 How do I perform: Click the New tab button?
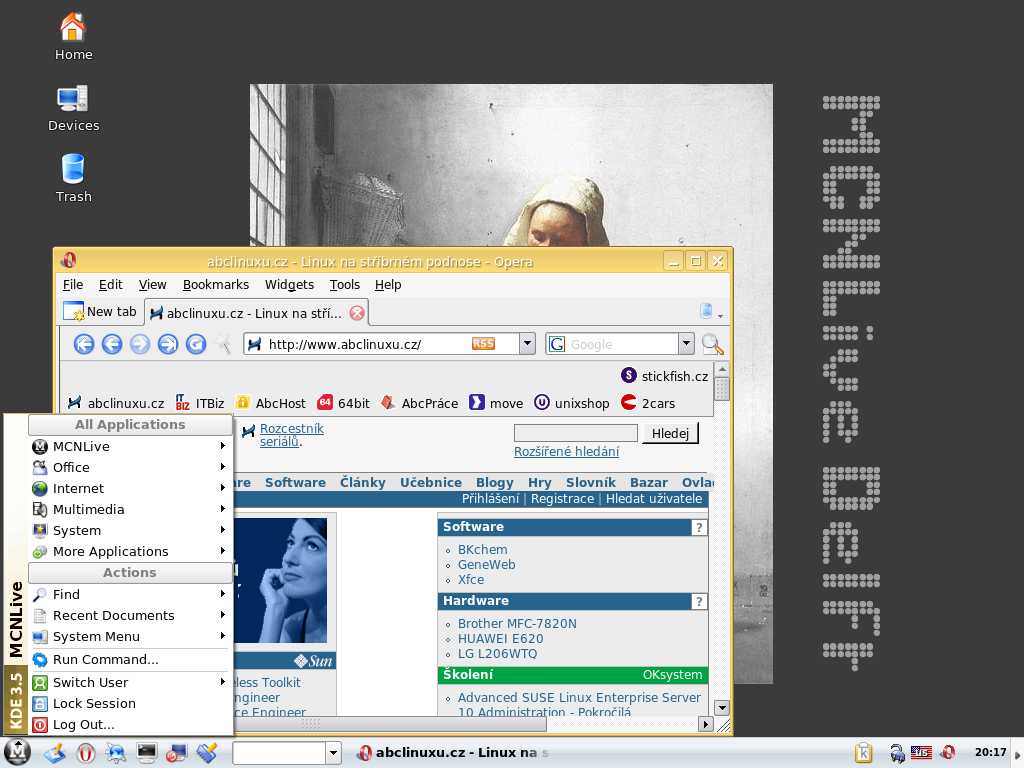(x=100, y=312)
